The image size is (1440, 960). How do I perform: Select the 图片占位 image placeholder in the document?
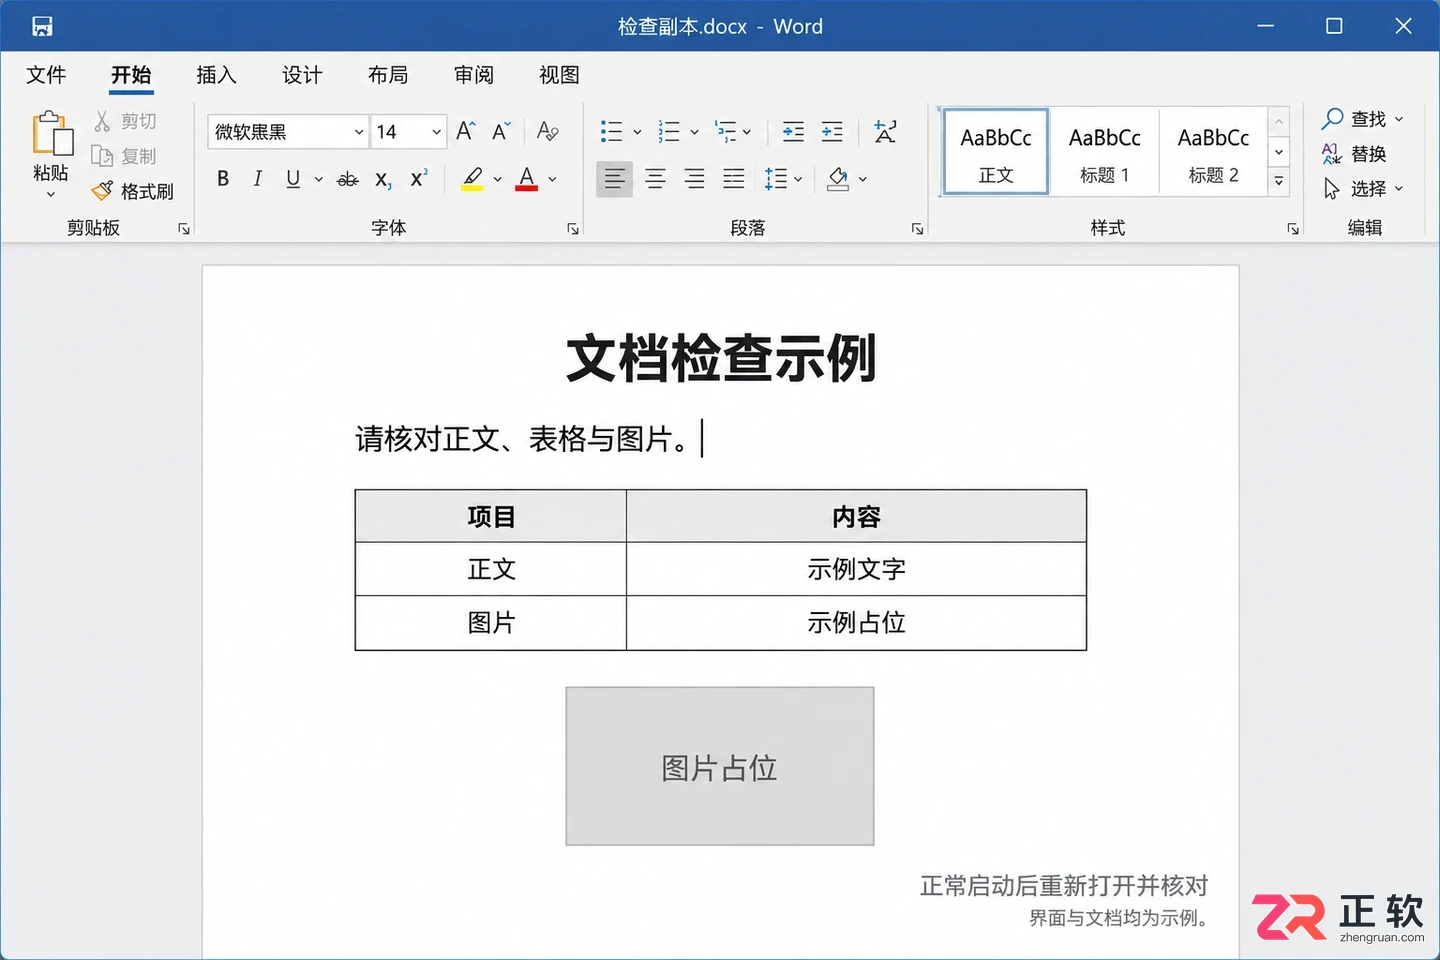point(720,766)
